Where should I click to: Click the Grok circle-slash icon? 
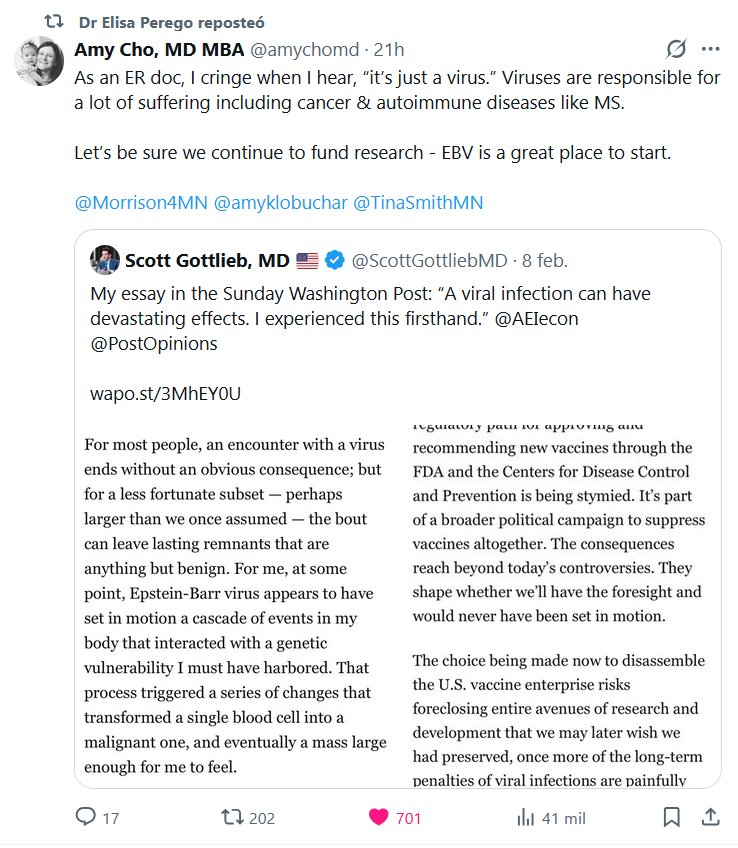(676, 49)
